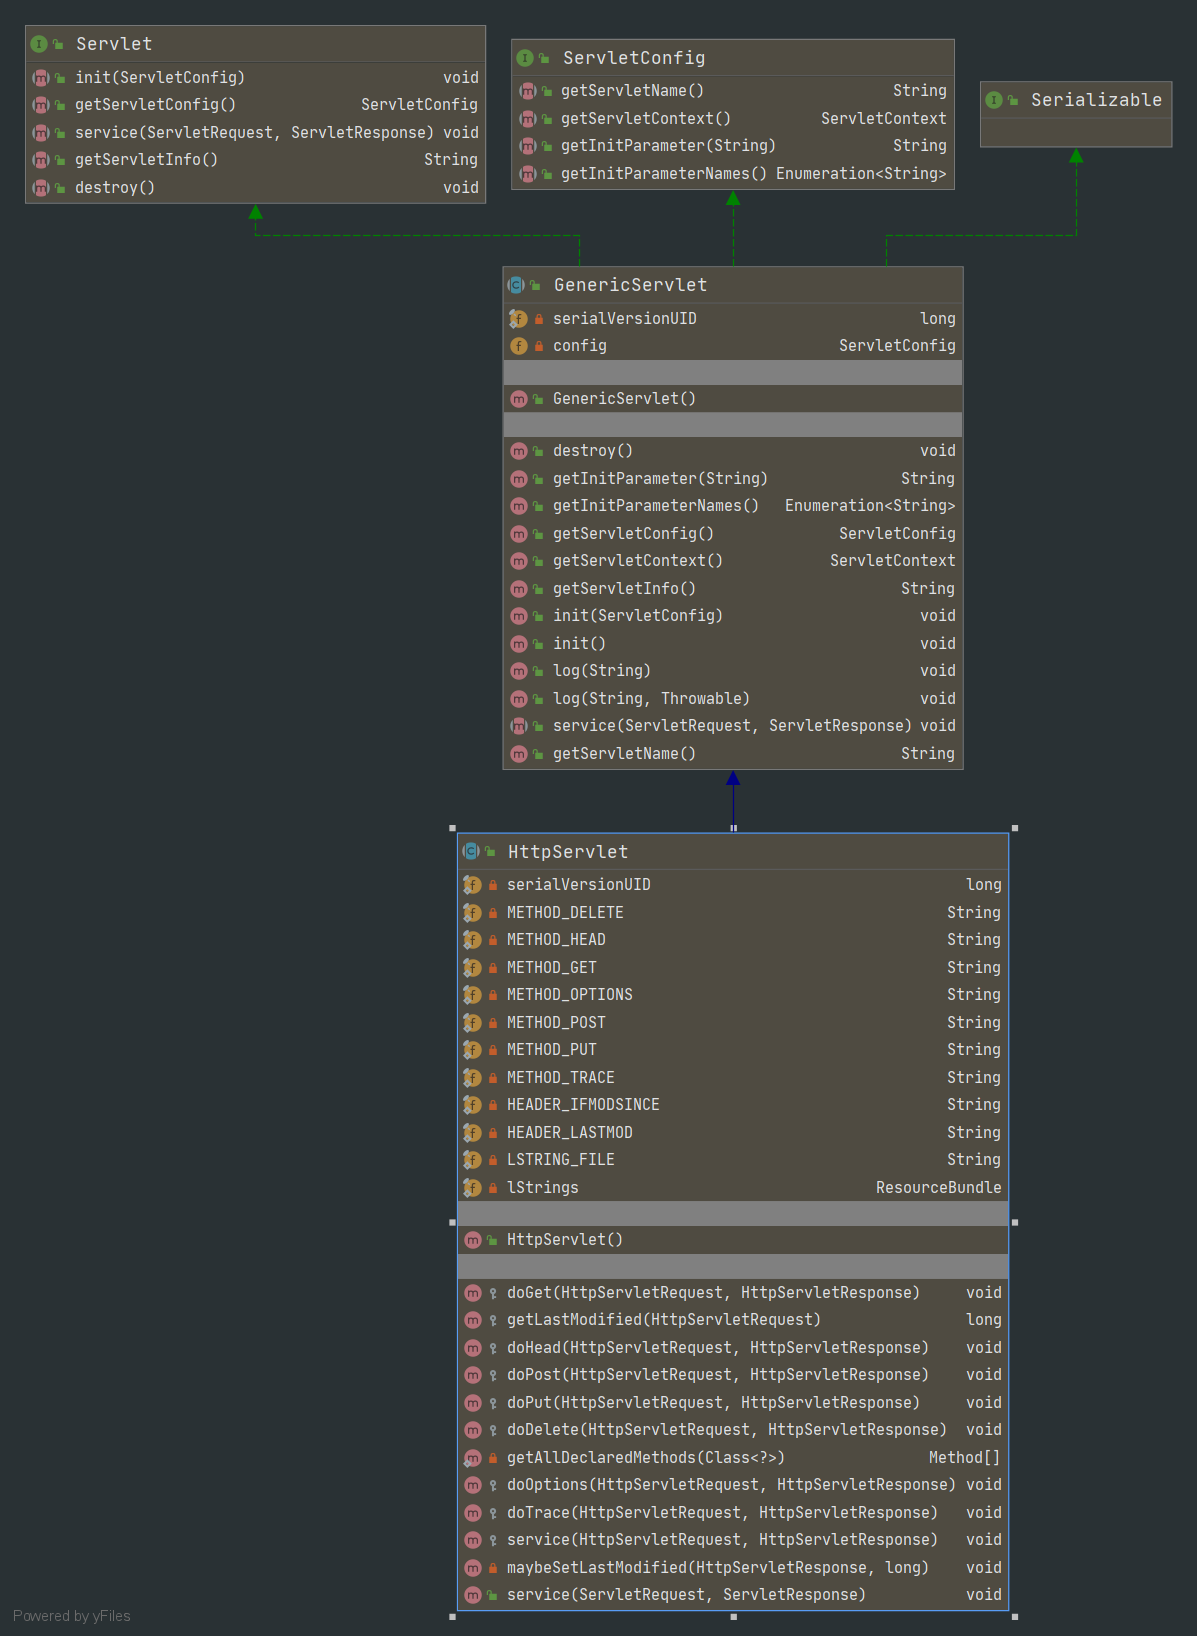
Task: Click field icon of config in GenericServlet
Action: point(518,346)
